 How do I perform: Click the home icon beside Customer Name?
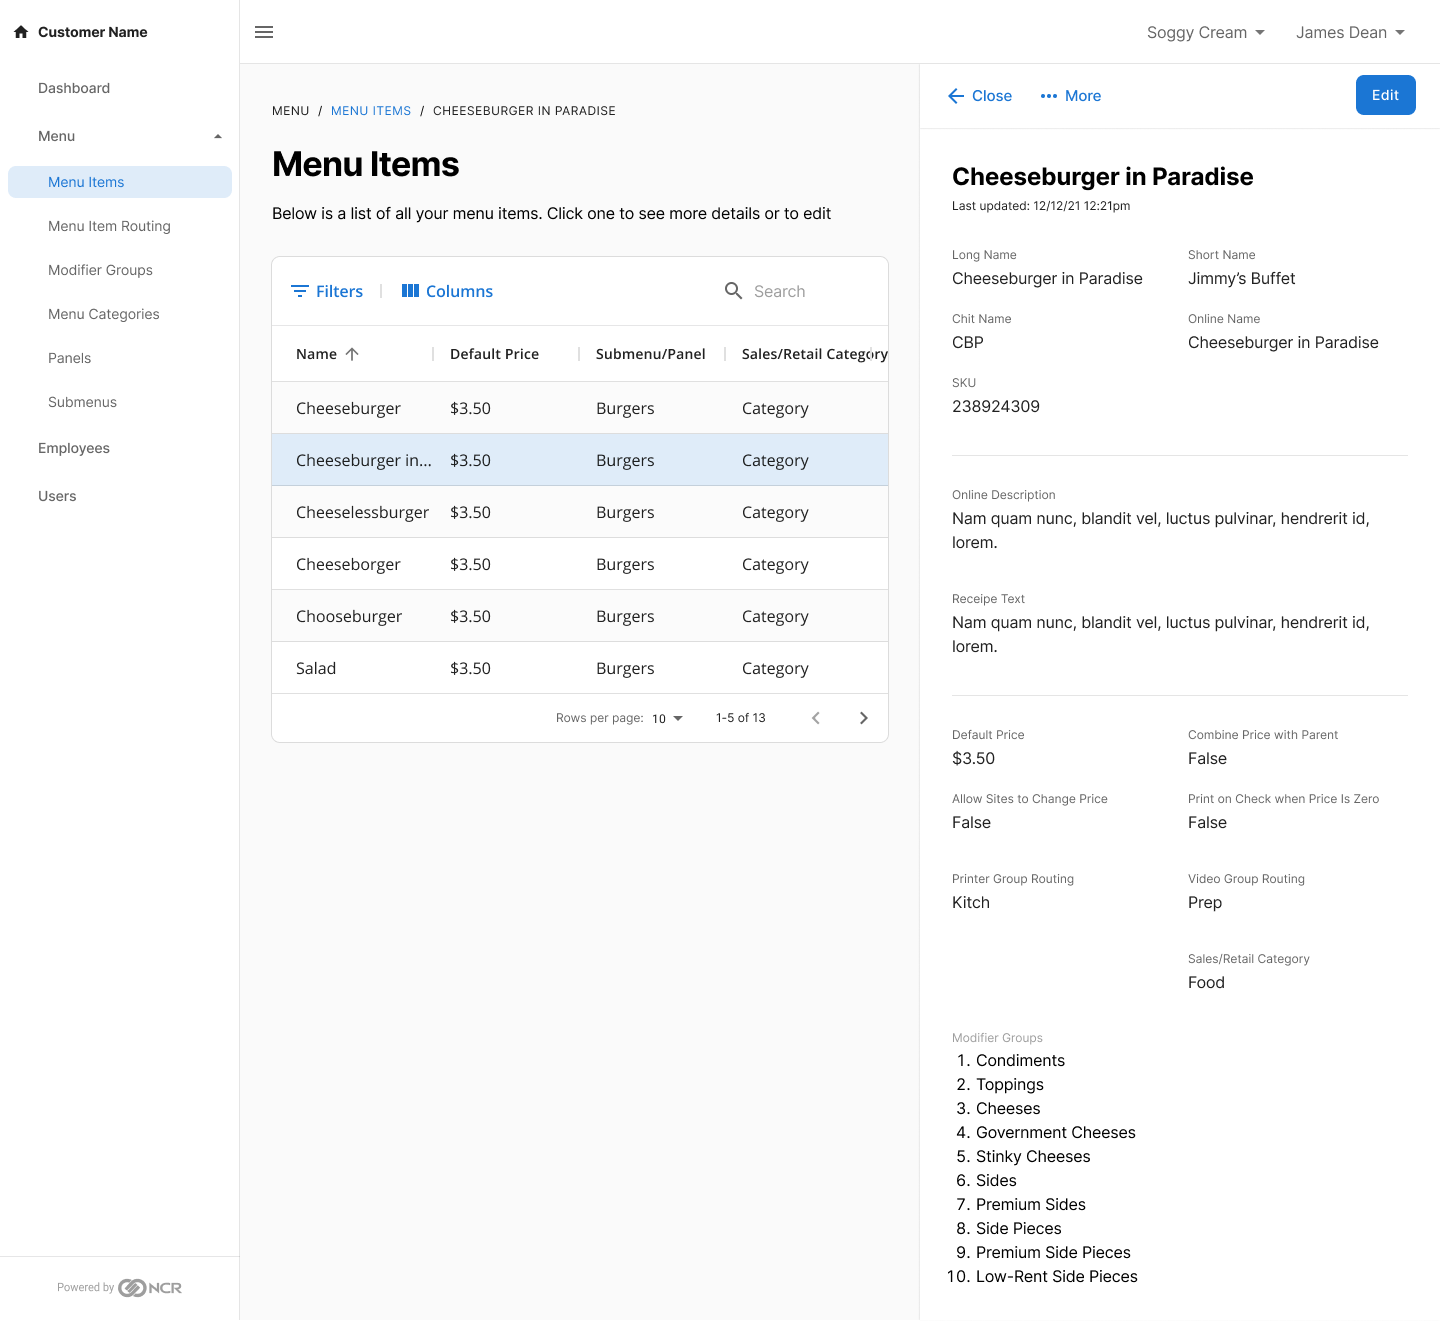tap(21, 32)
